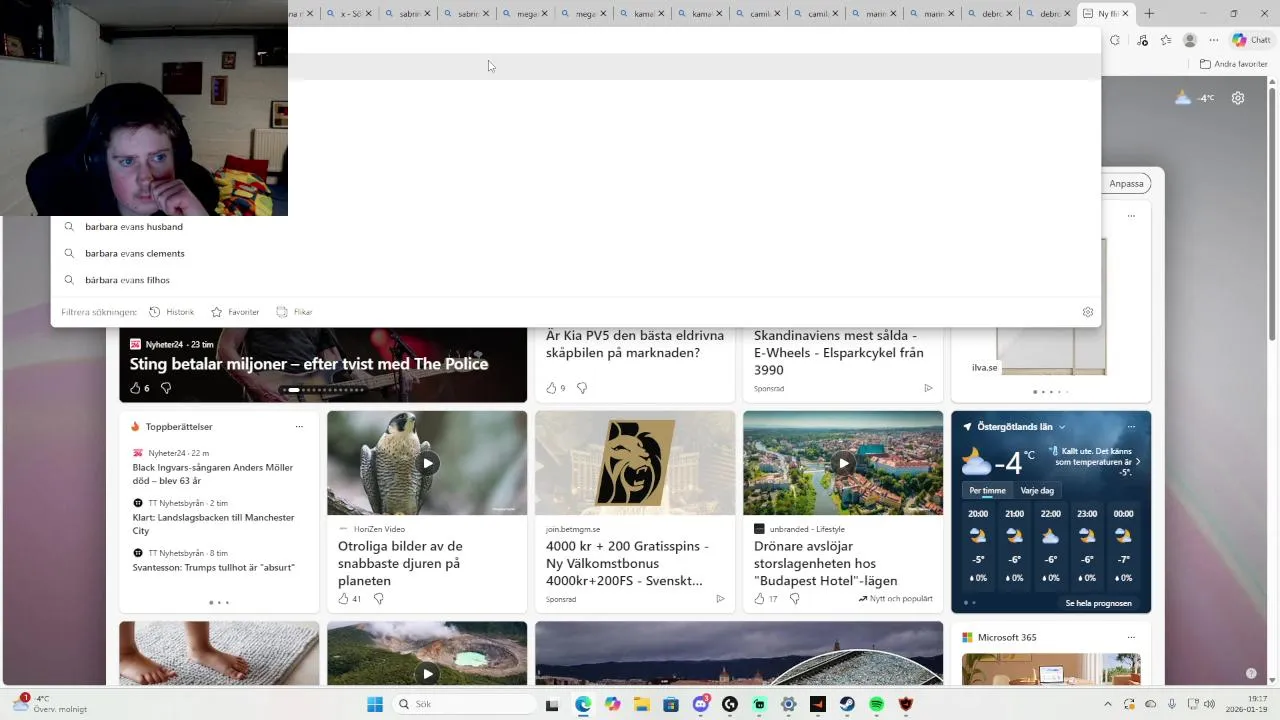Play the Budapest Hotel drone video
The image size is (1280, 720).
pos(843,463)
